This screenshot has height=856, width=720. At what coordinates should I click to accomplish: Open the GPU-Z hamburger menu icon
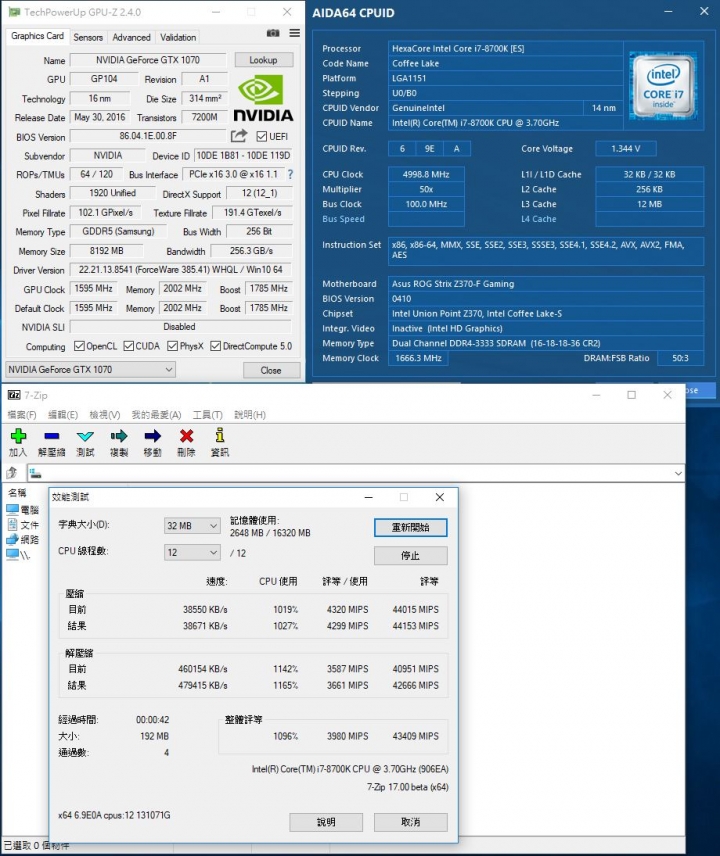click(294, 33)
